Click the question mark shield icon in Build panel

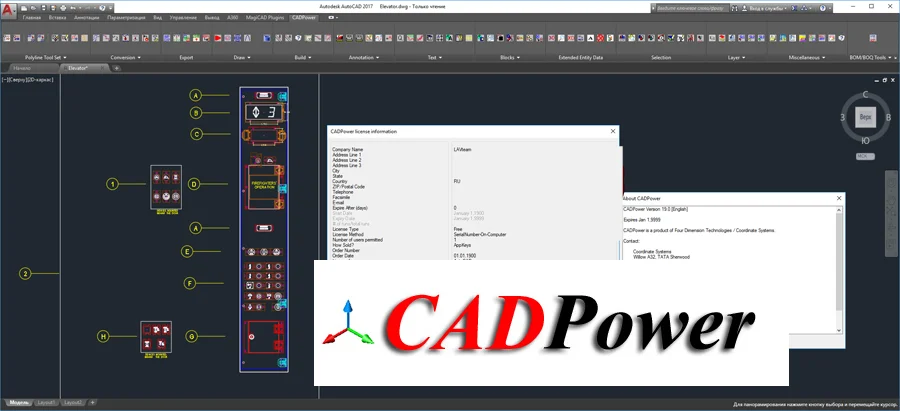(298, 38)
